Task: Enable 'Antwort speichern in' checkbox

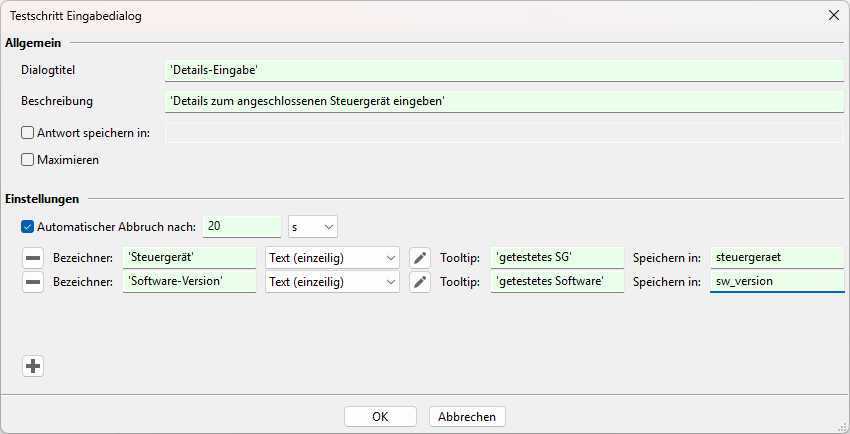Action: (x=27, y=133)
